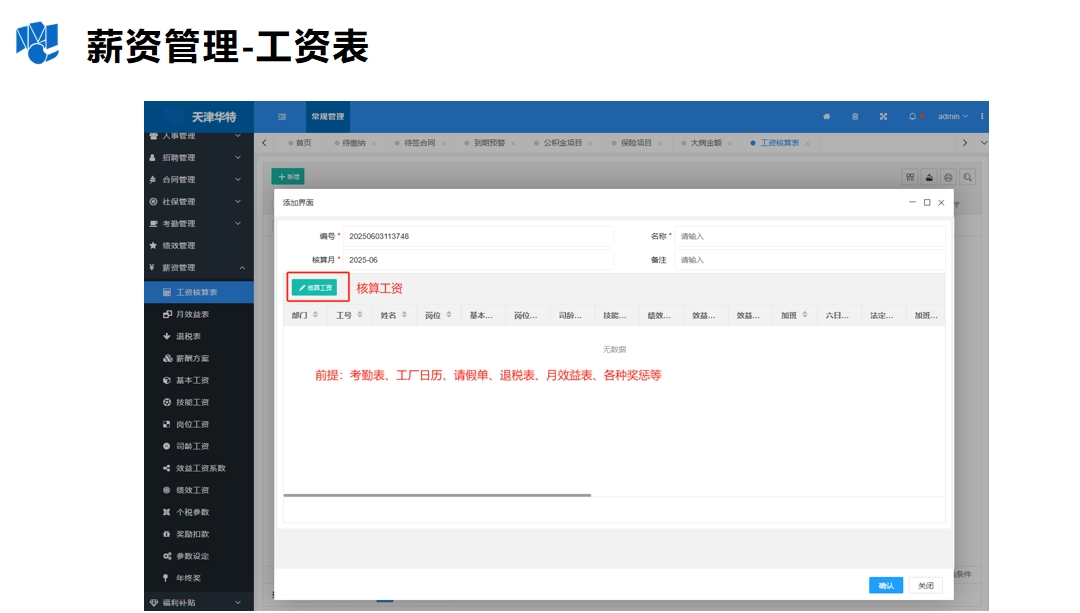Switch to the 待缴纳 tab
This screenshot has width=1080, height=613.
353,143
